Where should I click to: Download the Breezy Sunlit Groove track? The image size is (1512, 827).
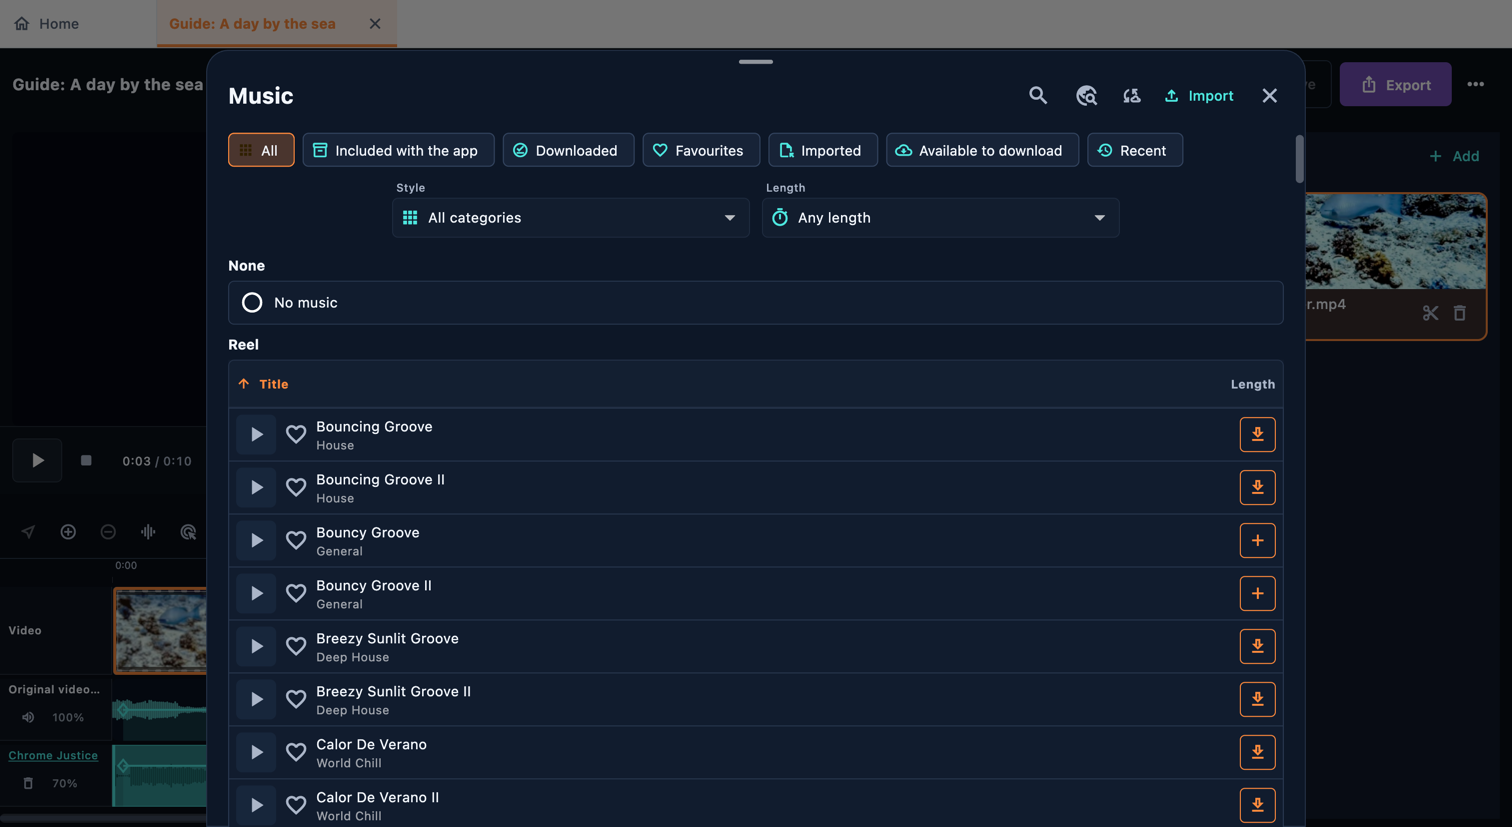(x=1257, y=646)
